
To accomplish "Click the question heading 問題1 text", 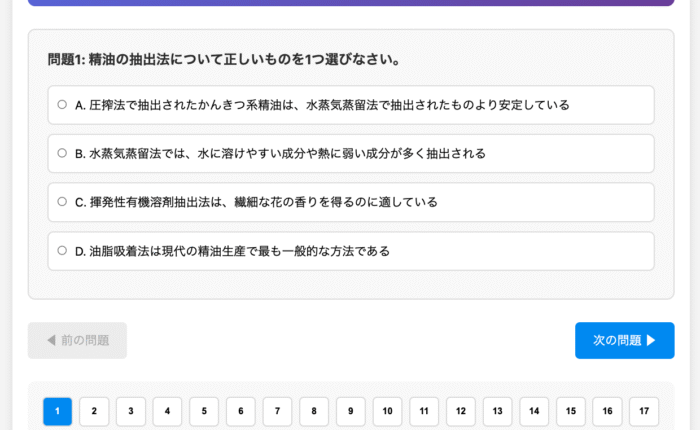I will click(224, 59).
